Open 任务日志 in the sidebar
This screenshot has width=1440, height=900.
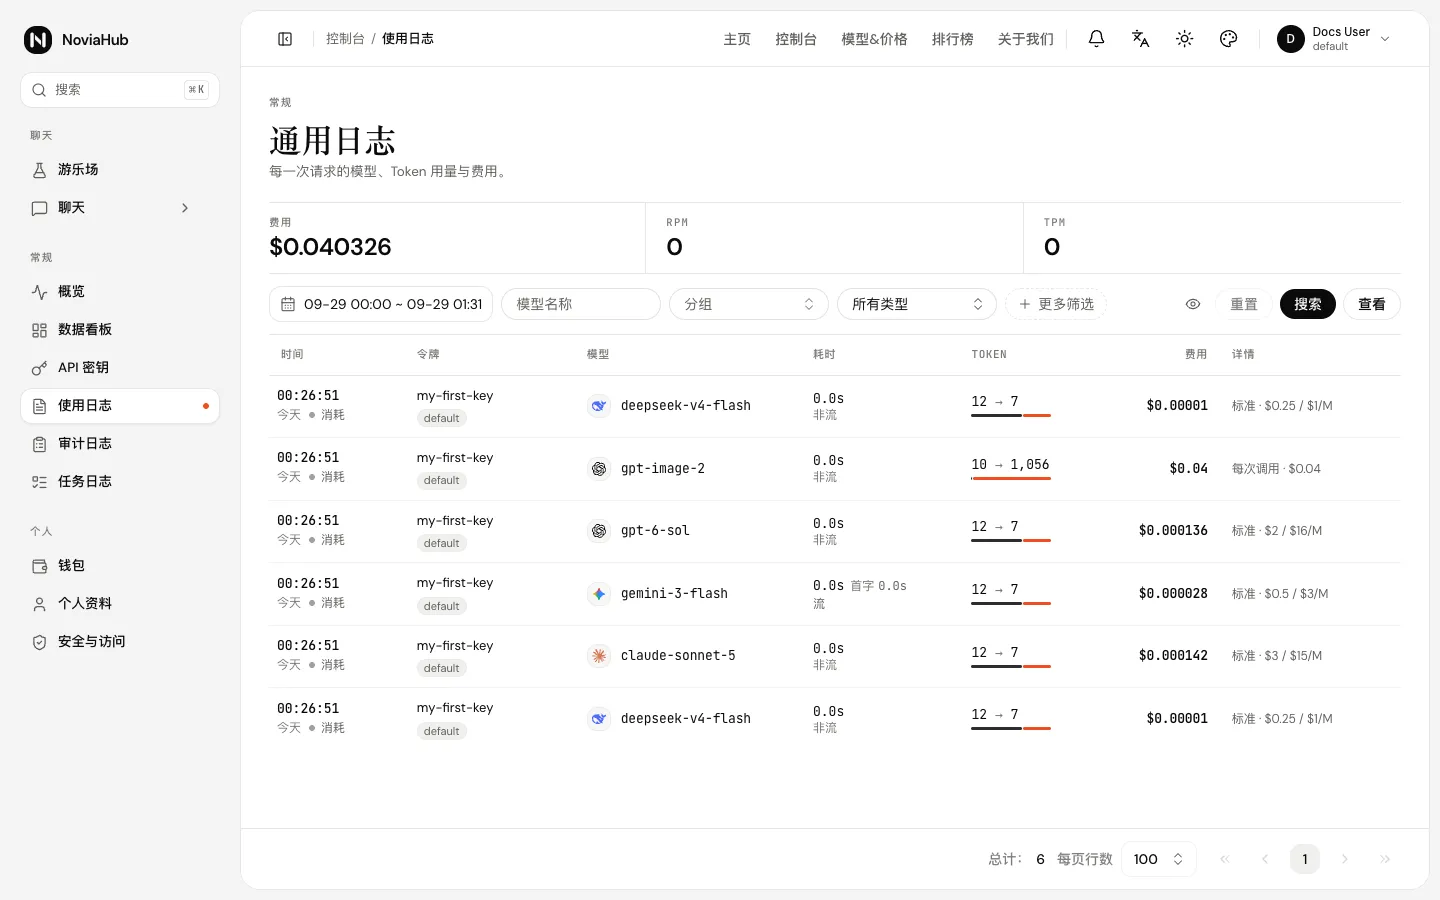[120, 482]
